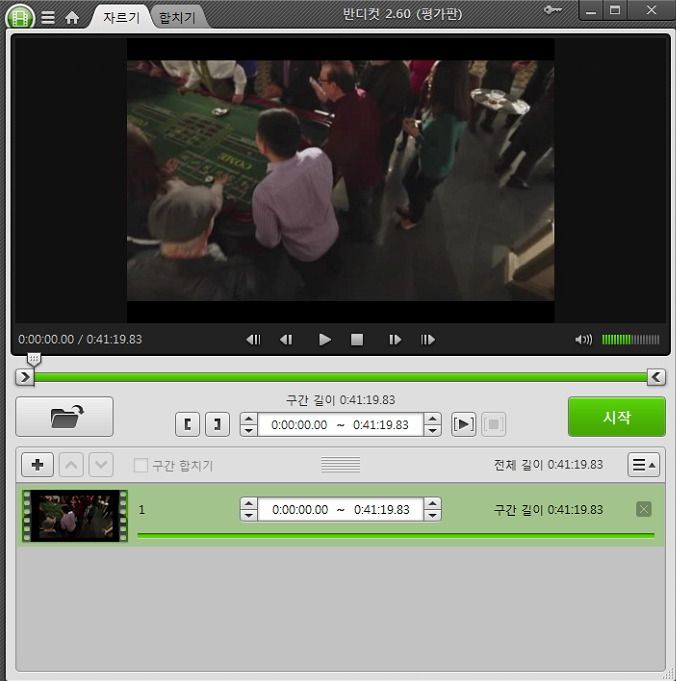This screenshot has width=676, height=681.
Task: Click segment 1 green progress bar
Action: tap(396, 536)
